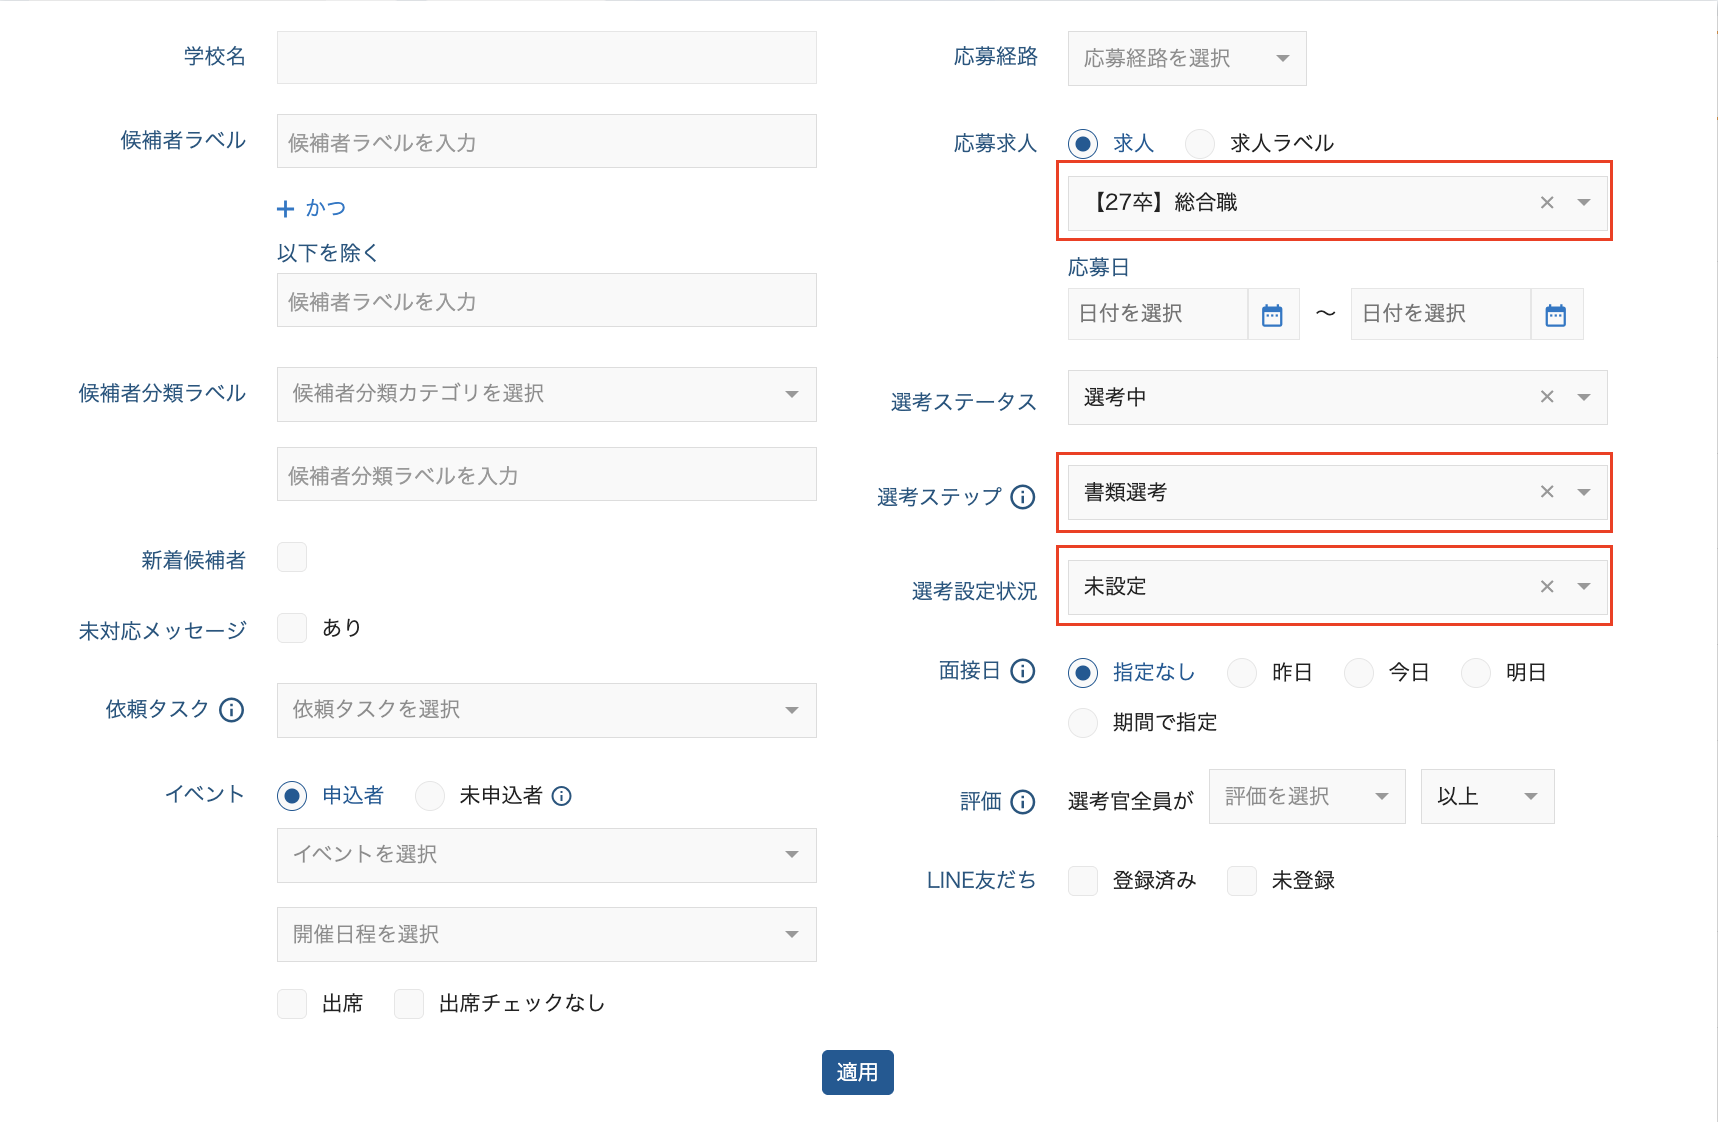Enable the LINE友だち 登録済み checkbox

[1083, 881]
